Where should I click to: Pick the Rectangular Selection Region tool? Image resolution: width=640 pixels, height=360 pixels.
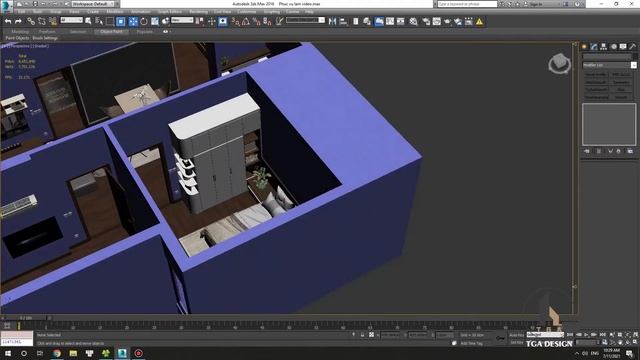click(110, 21)
